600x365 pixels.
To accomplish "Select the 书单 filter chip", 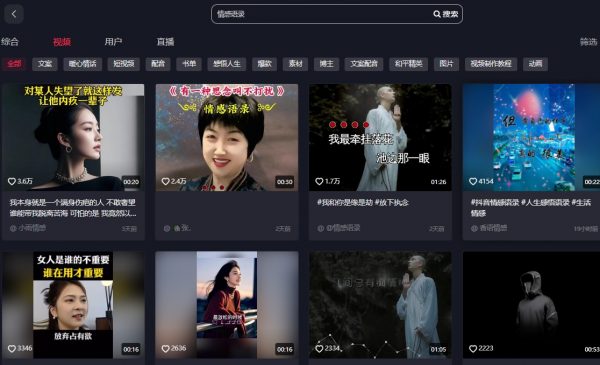I will click(189, 64).
